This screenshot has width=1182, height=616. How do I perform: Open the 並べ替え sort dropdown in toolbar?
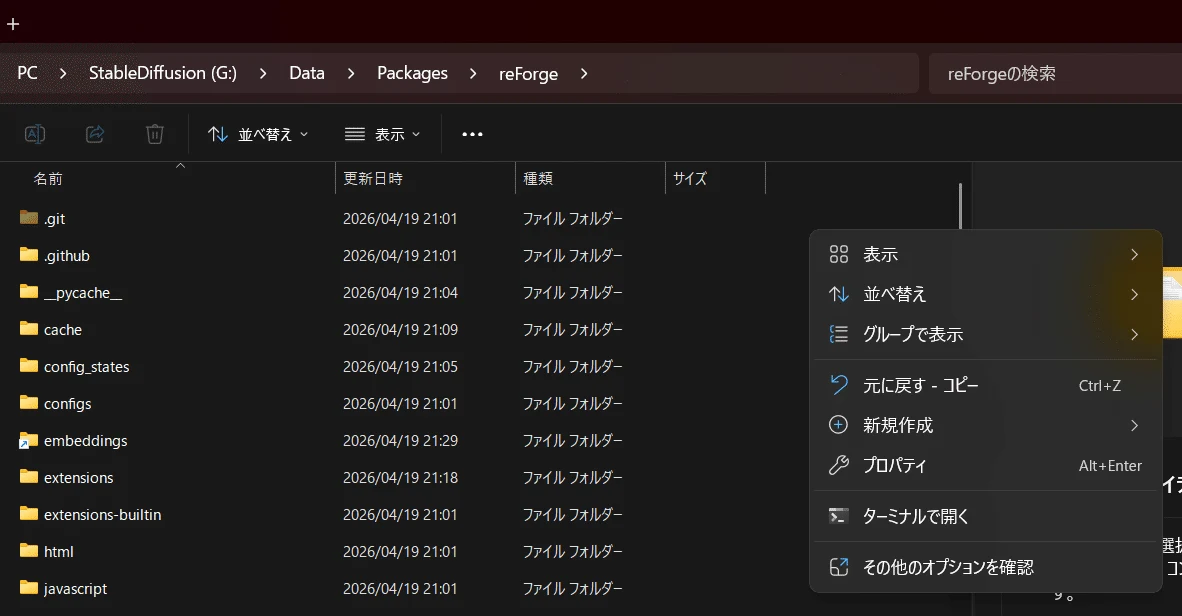point(258,134)
